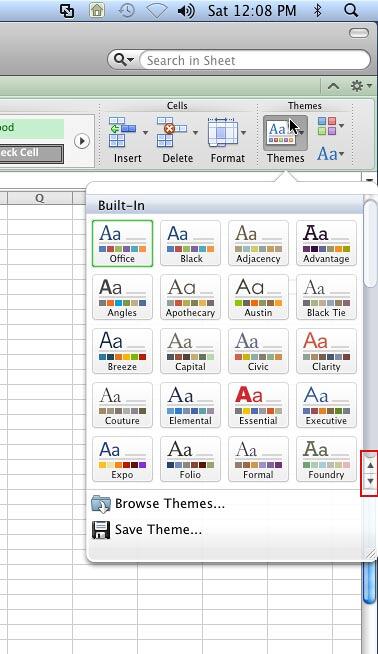
Task: Open the Insert dropdown arrow
Action: click(145, 133)
